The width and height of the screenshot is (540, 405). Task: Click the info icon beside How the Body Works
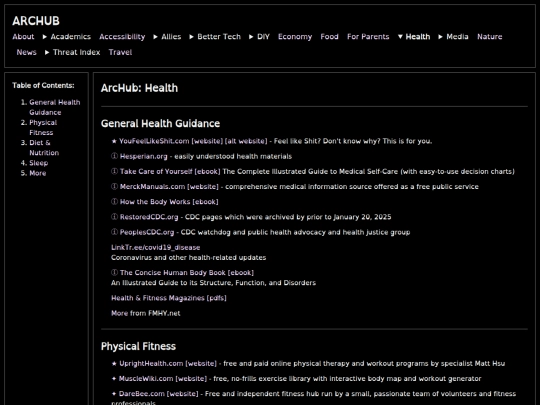click(x=114, y=202)
